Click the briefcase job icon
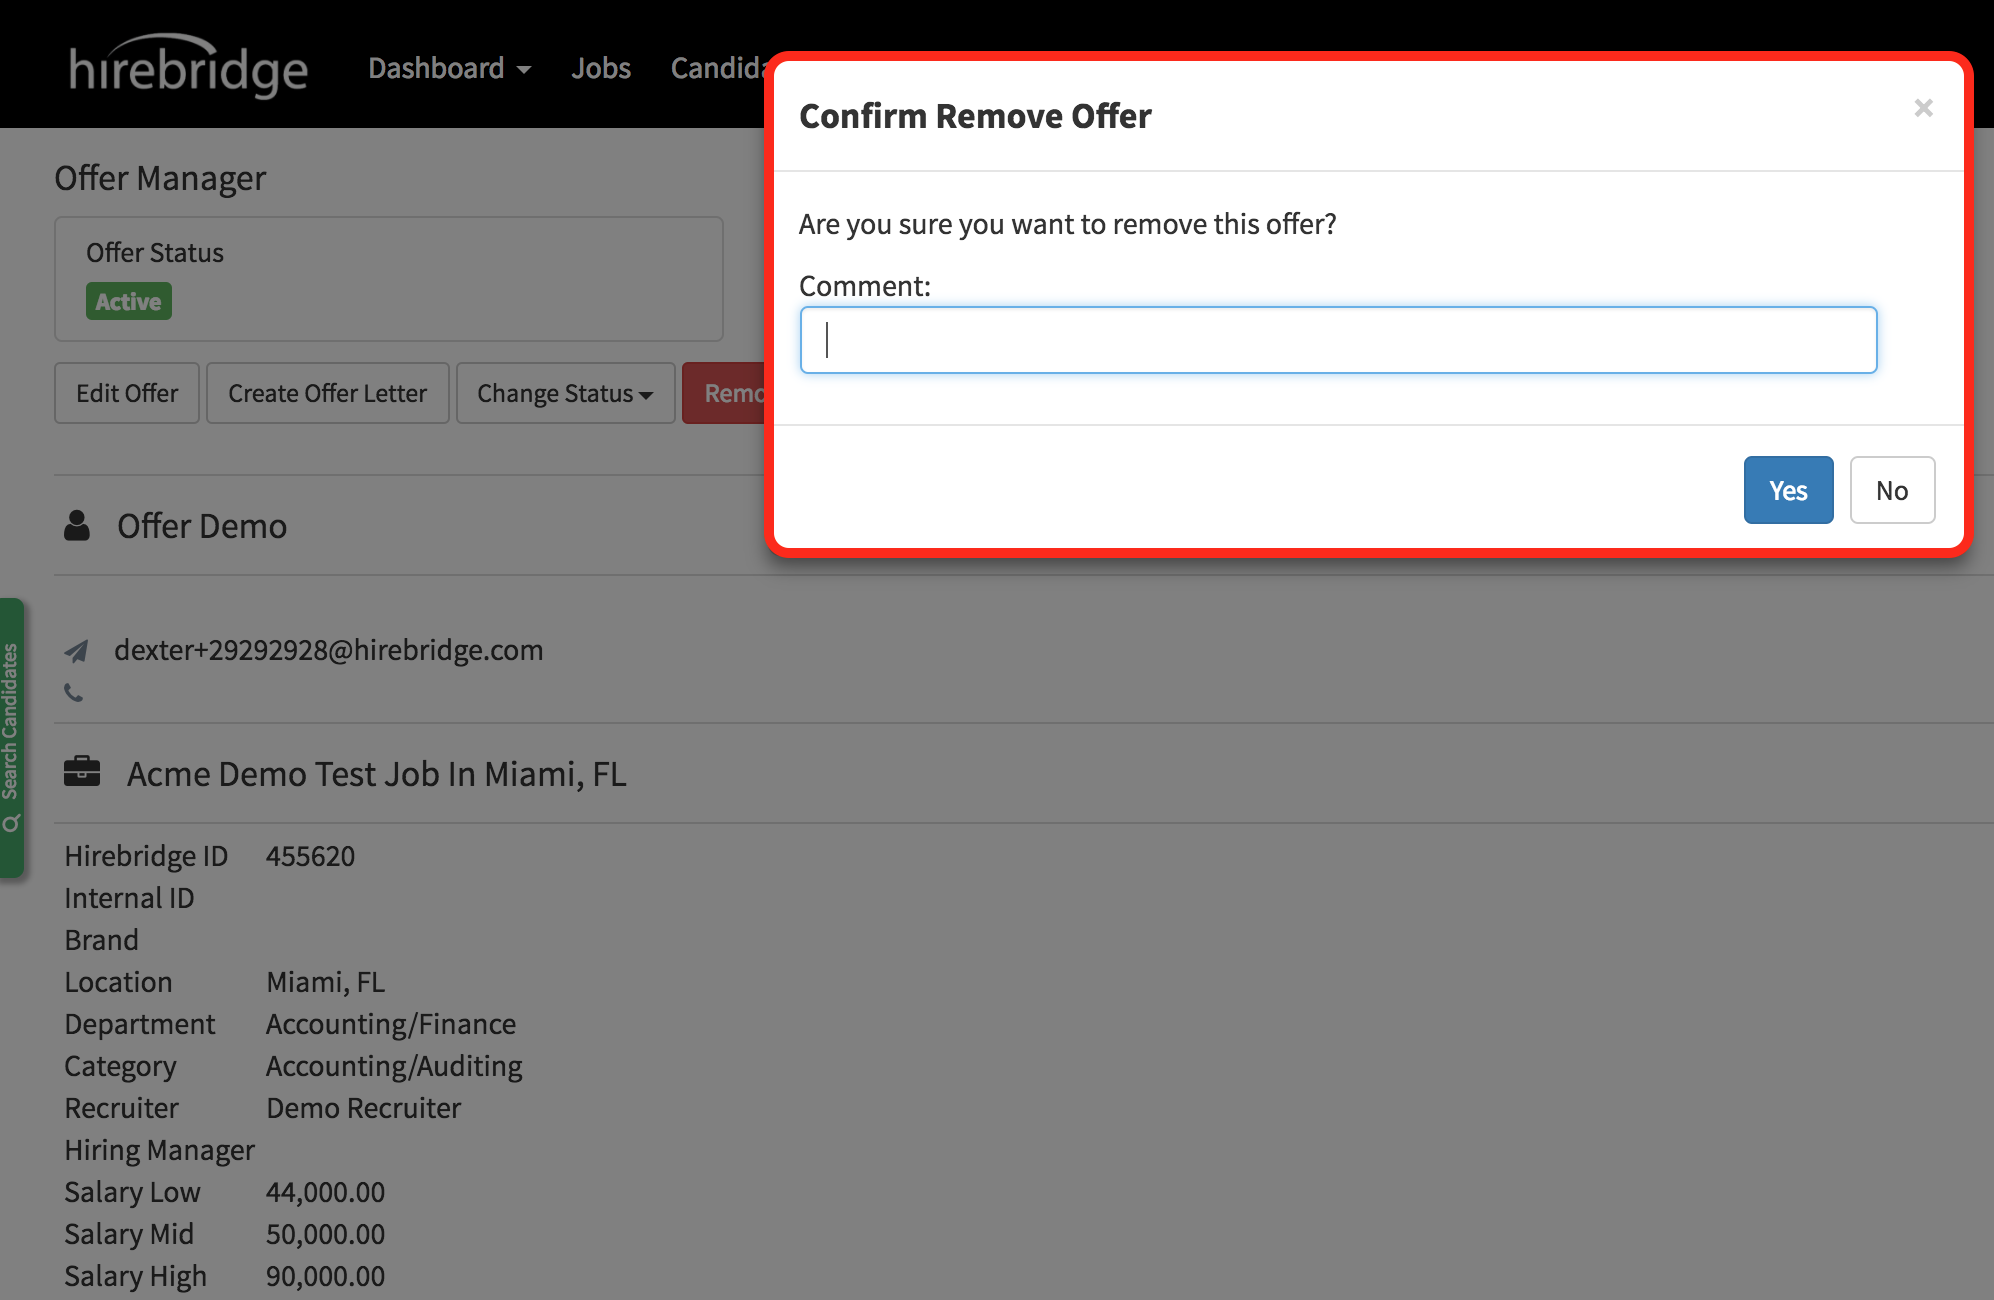This screenshot has width=1994, height=1300. point(82,772)
